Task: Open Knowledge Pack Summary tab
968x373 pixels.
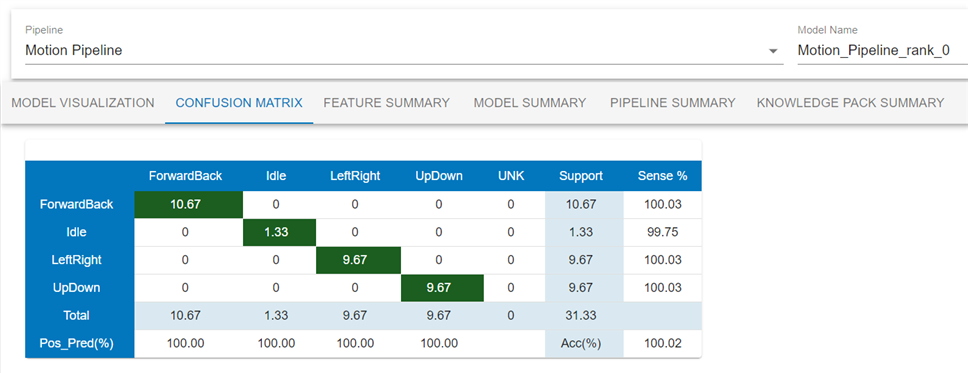Action: pyautogui.click(x=850, y=103)
